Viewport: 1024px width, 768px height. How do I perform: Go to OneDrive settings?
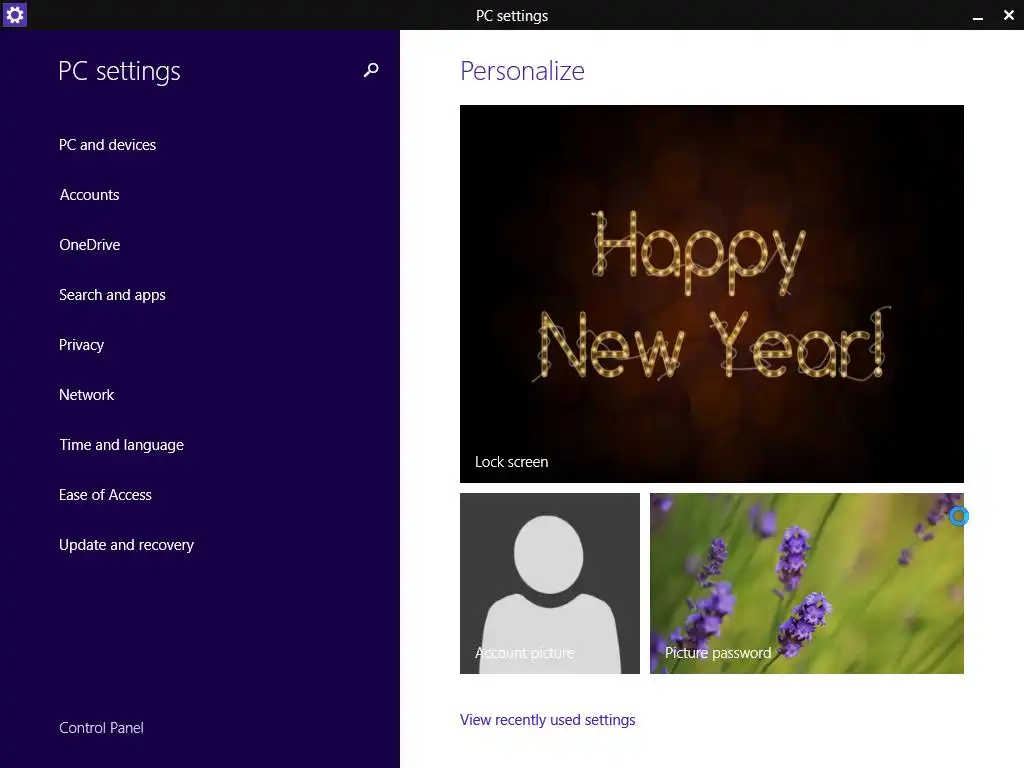[89, 245]
